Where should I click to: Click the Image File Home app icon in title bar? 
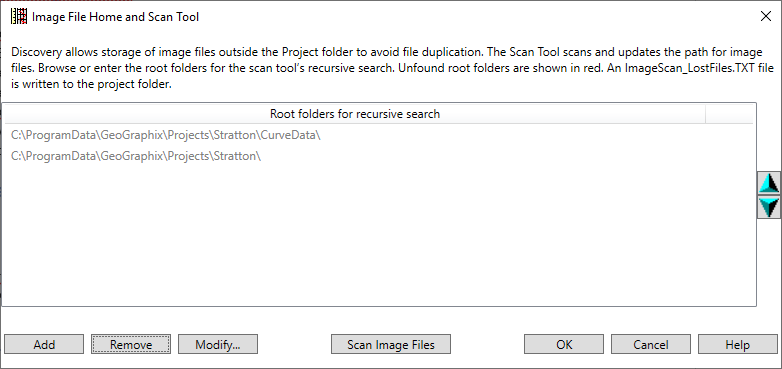click(x=19, y=16)
